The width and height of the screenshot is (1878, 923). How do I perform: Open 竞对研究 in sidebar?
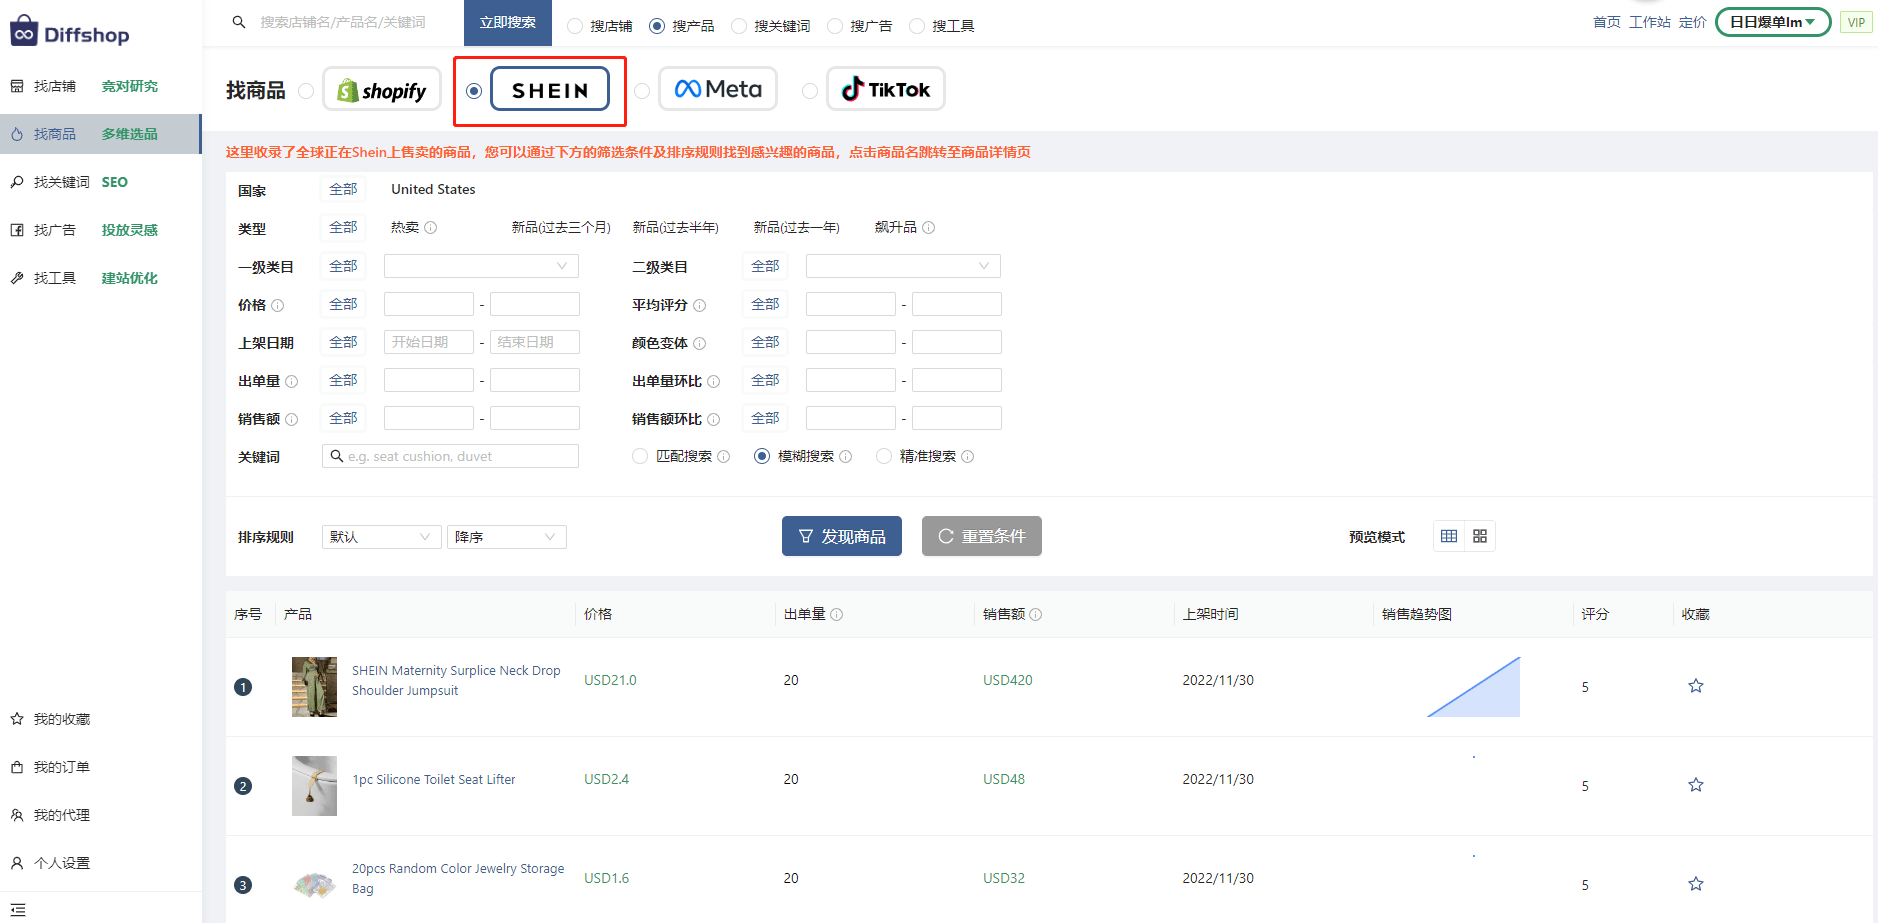130,86
